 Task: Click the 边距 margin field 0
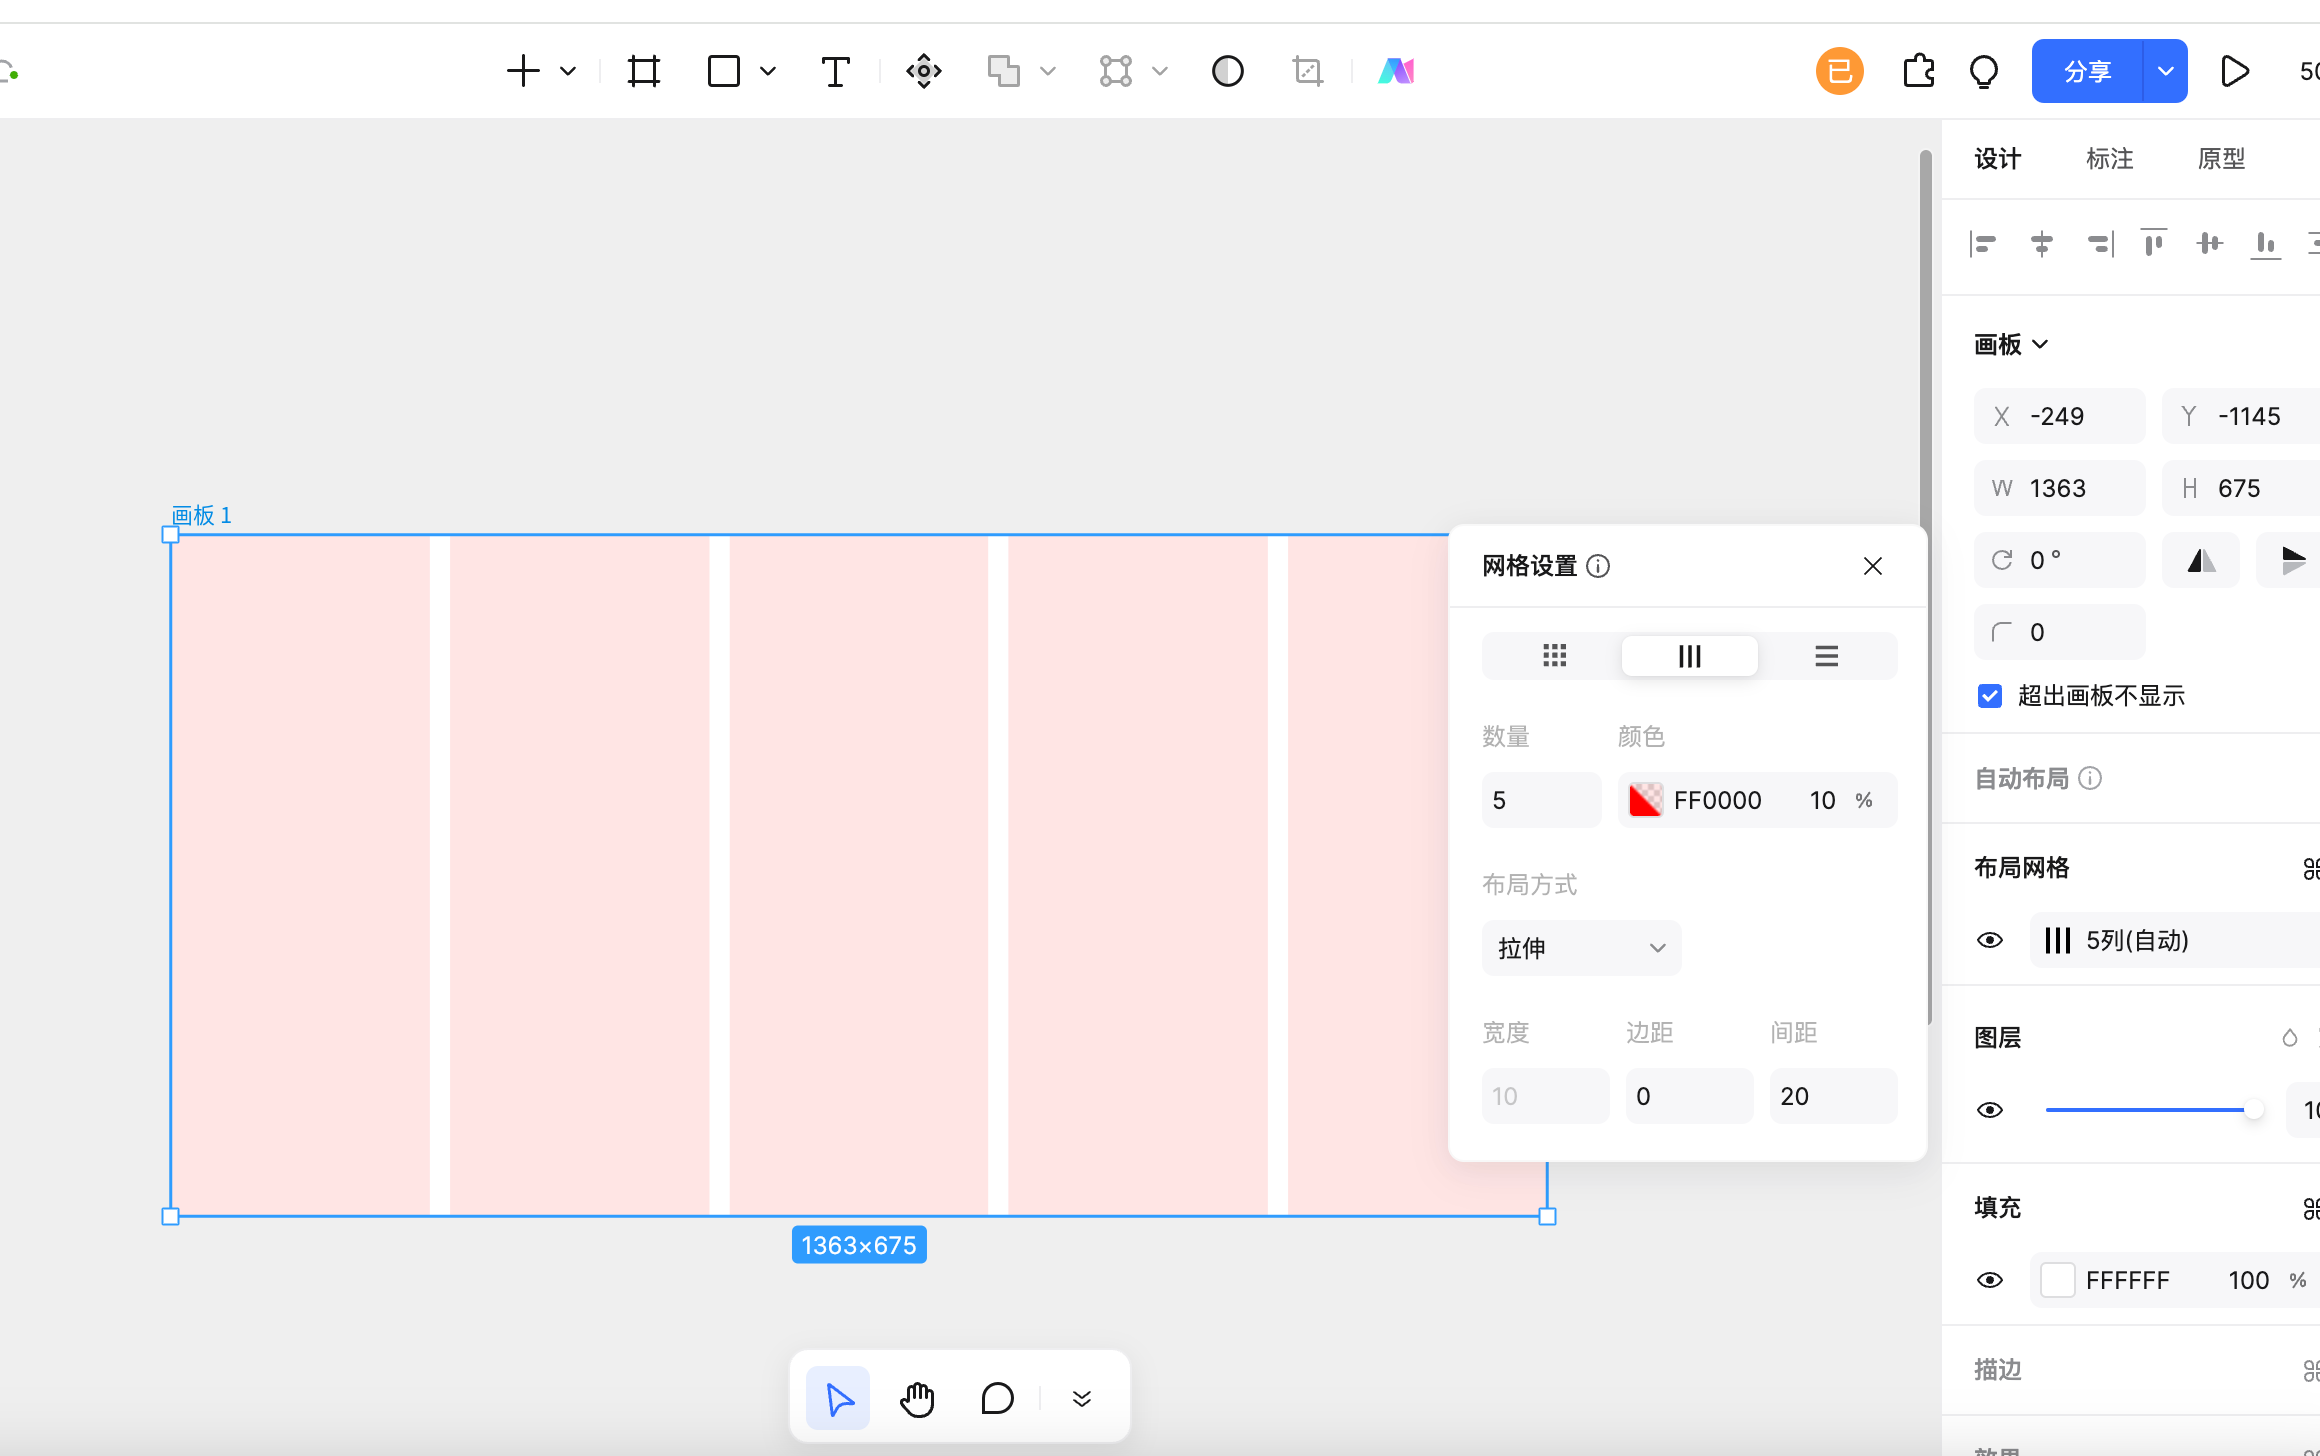tap(1690, 1096)
